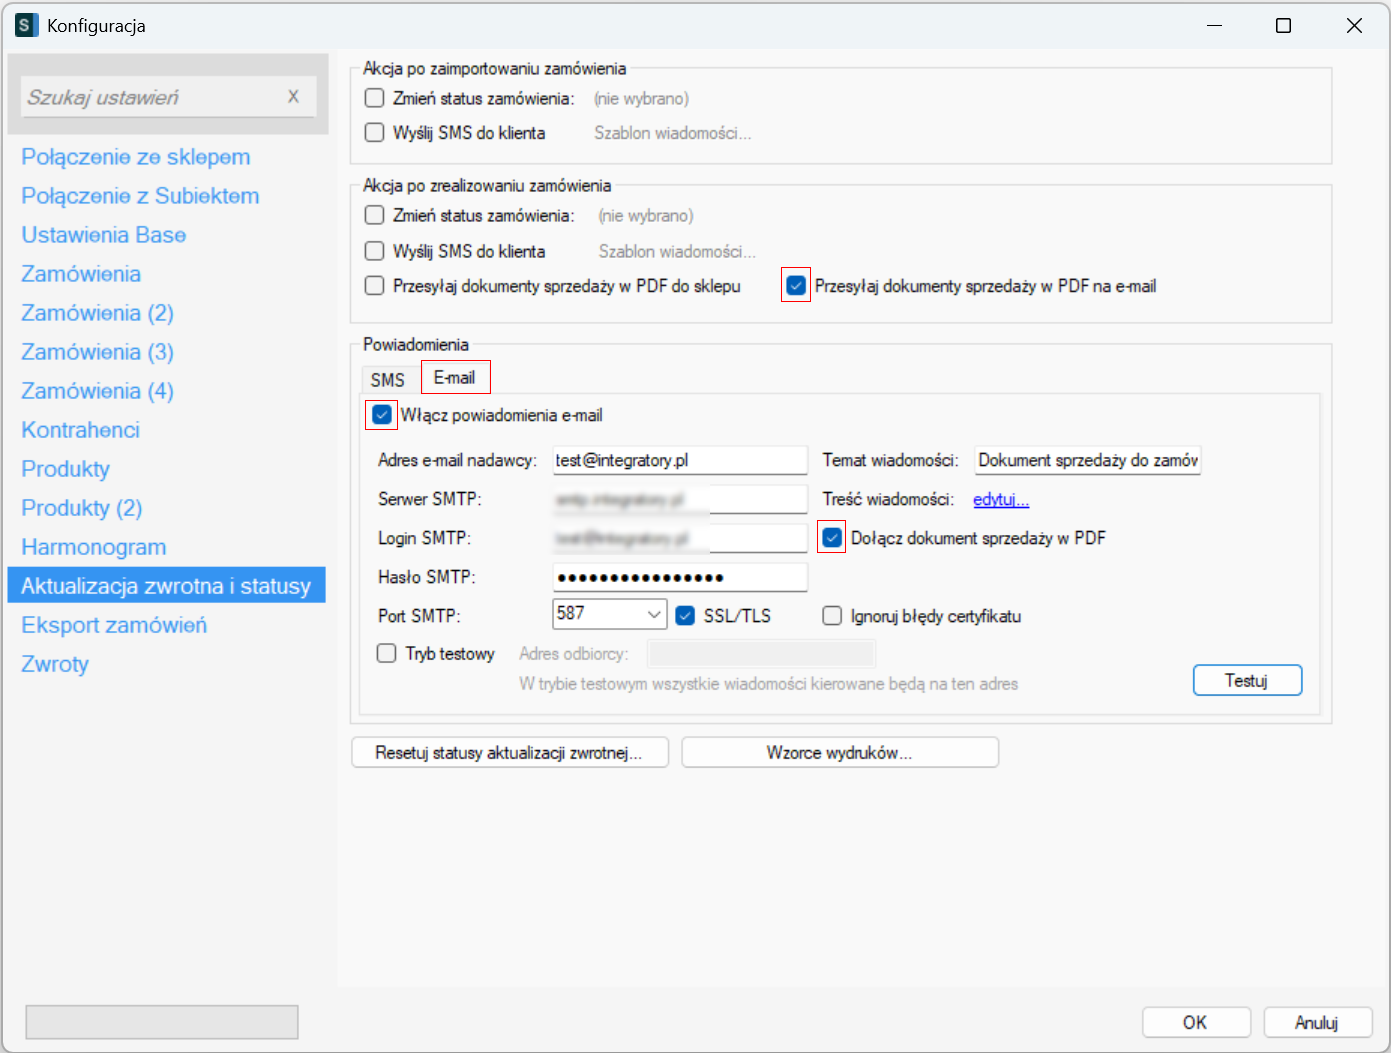
Task: Toggle SSL/TLS checkbox
Action: [685, 616]
